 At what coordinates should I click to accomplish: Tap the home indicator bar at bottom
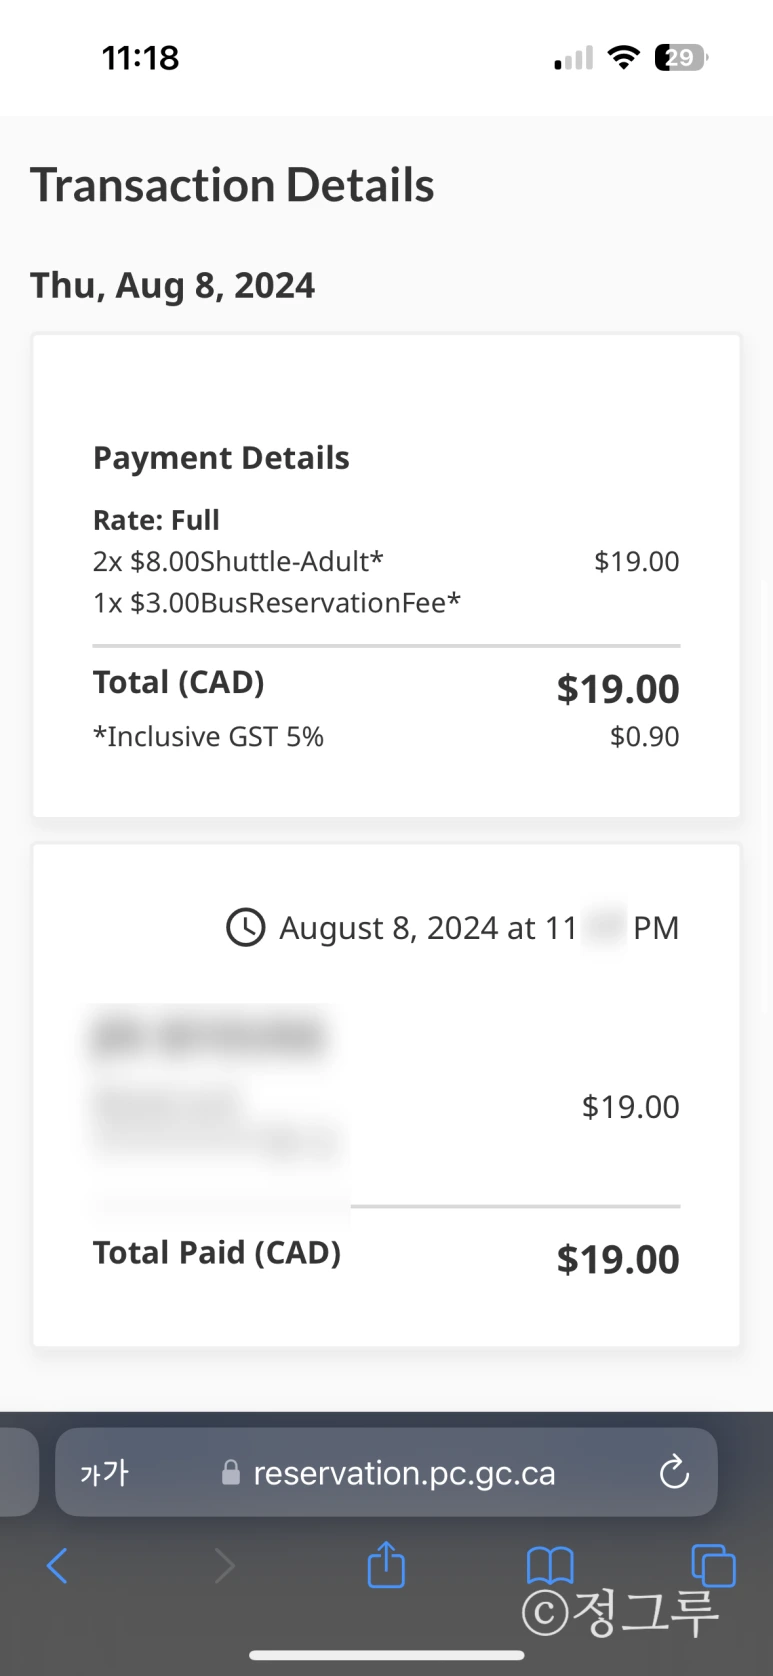[x=386, y=1655]
